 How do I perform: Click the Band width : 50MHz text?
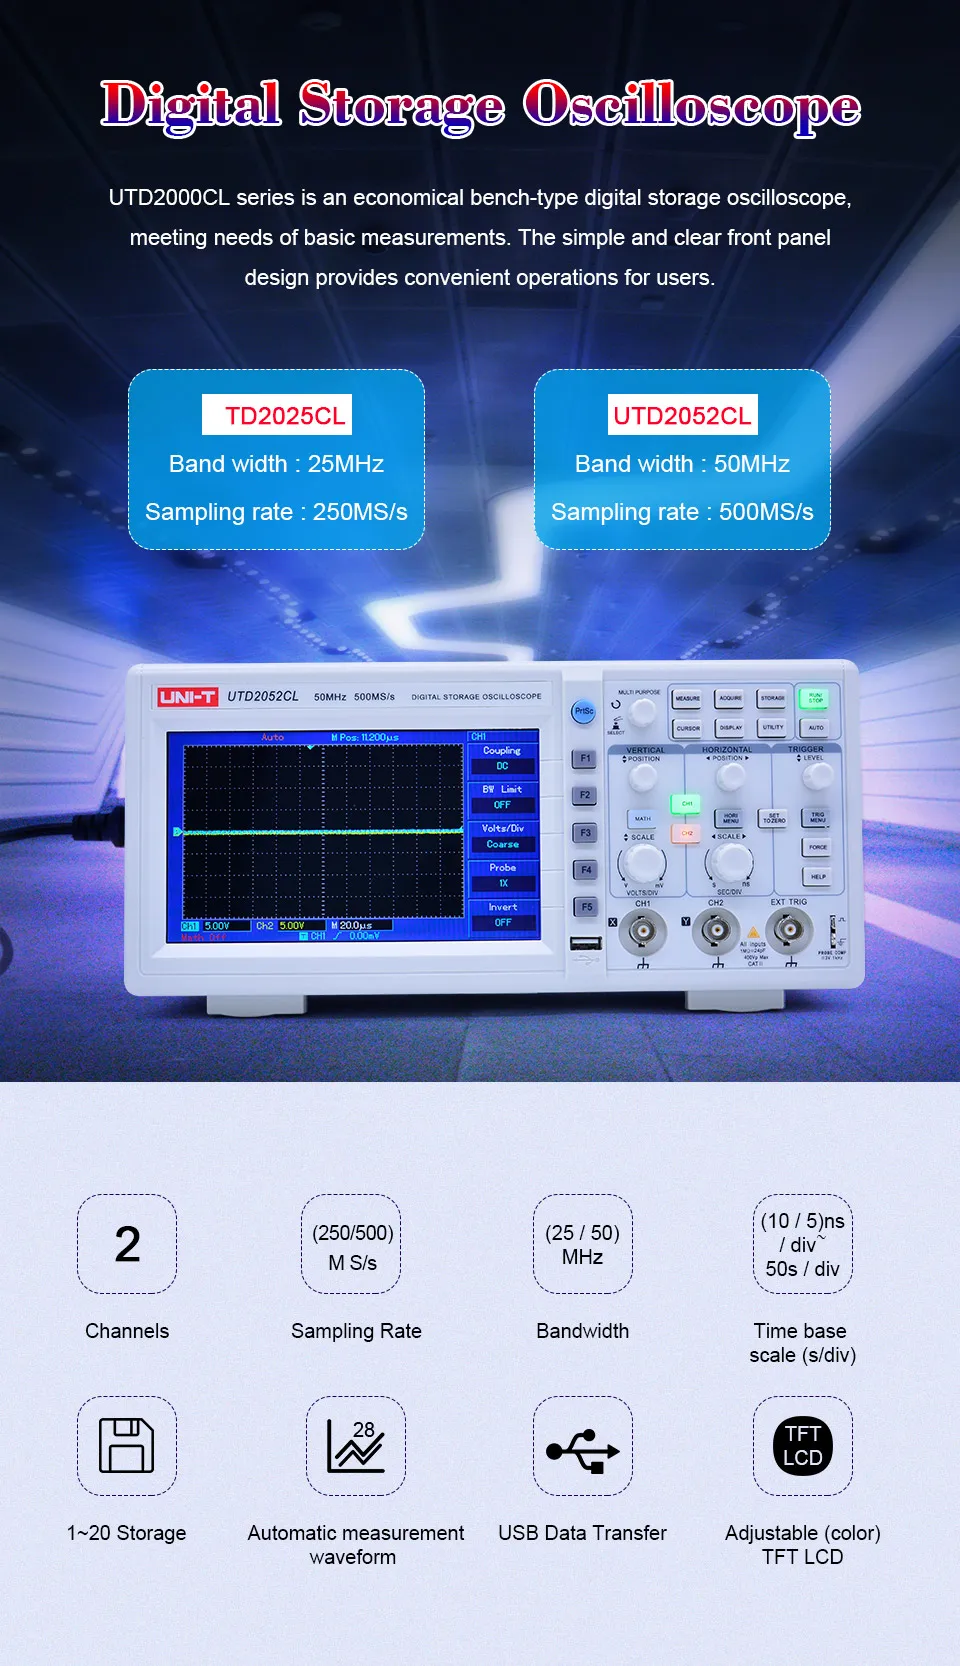click(x=682, y=464)
